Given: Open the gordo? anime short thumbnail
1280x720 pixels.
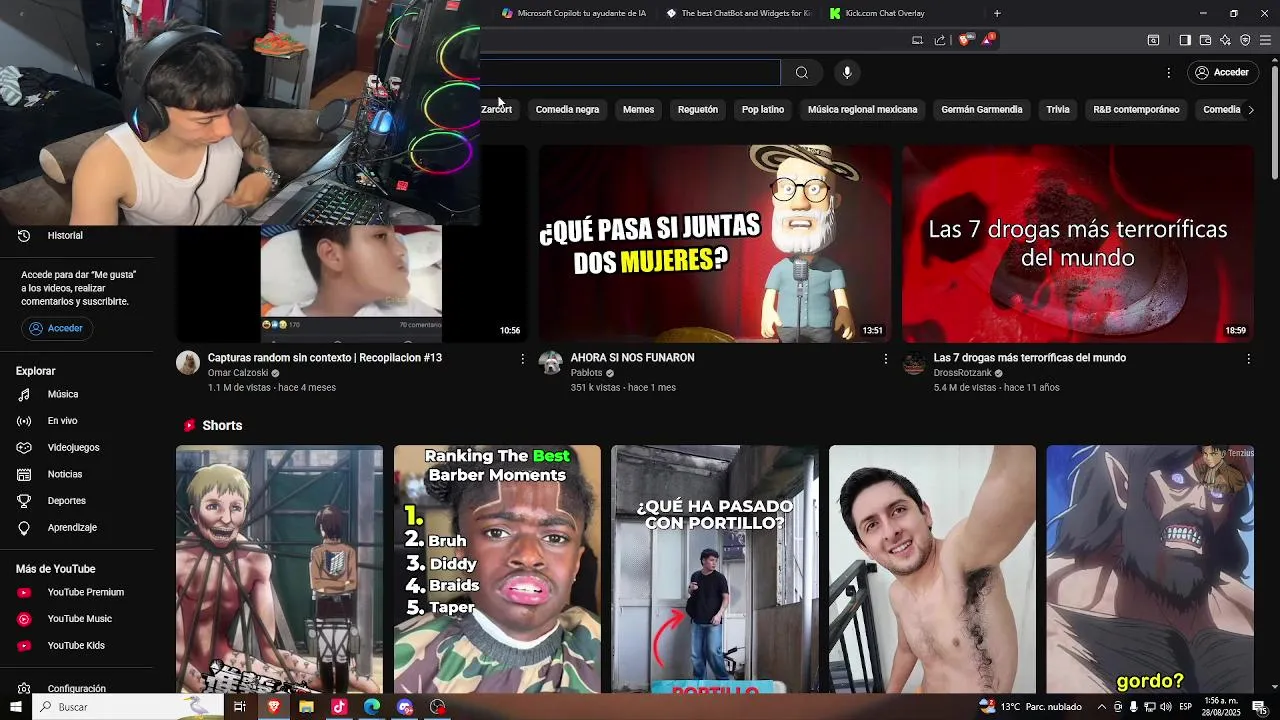Looking at the screenshot, I should 1150,569.
